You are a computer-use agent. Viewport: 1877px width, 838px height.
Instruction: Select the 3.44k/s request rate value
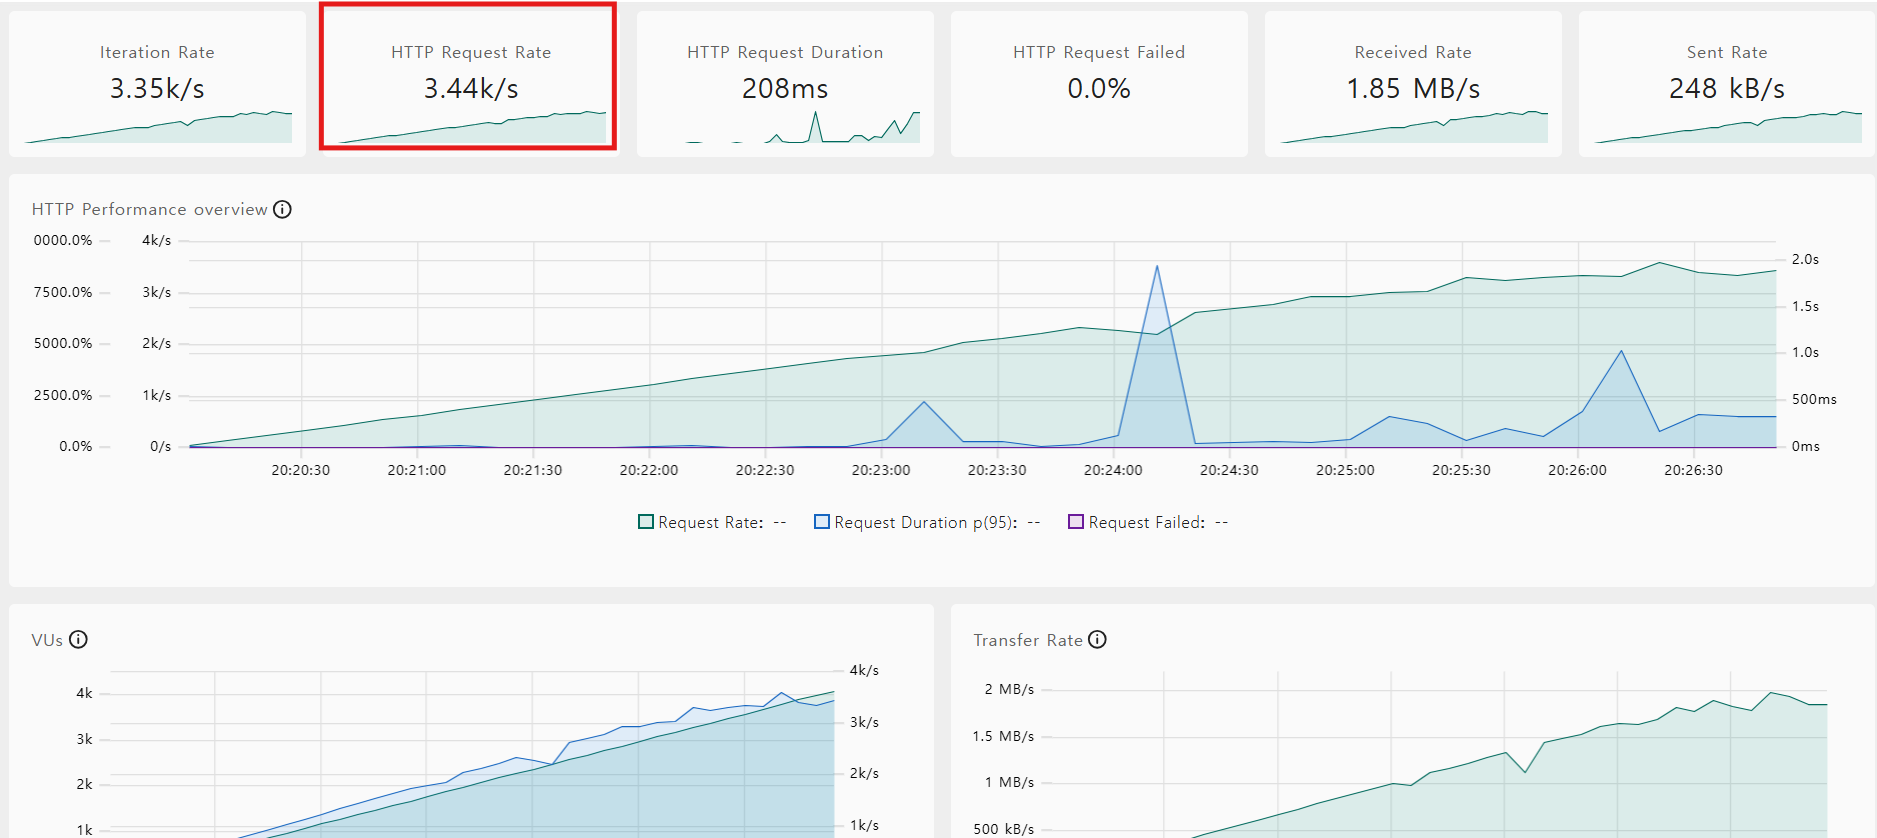[471, 89]
